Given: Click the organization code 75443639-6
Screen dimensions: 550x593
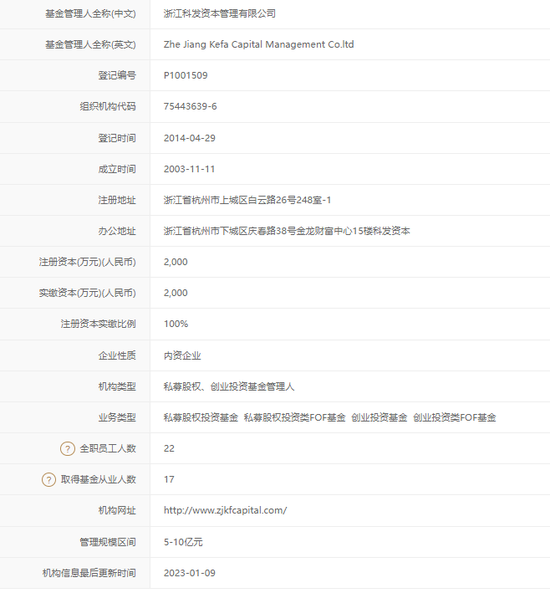Looking at the screenshot, I should coord(190,107).
